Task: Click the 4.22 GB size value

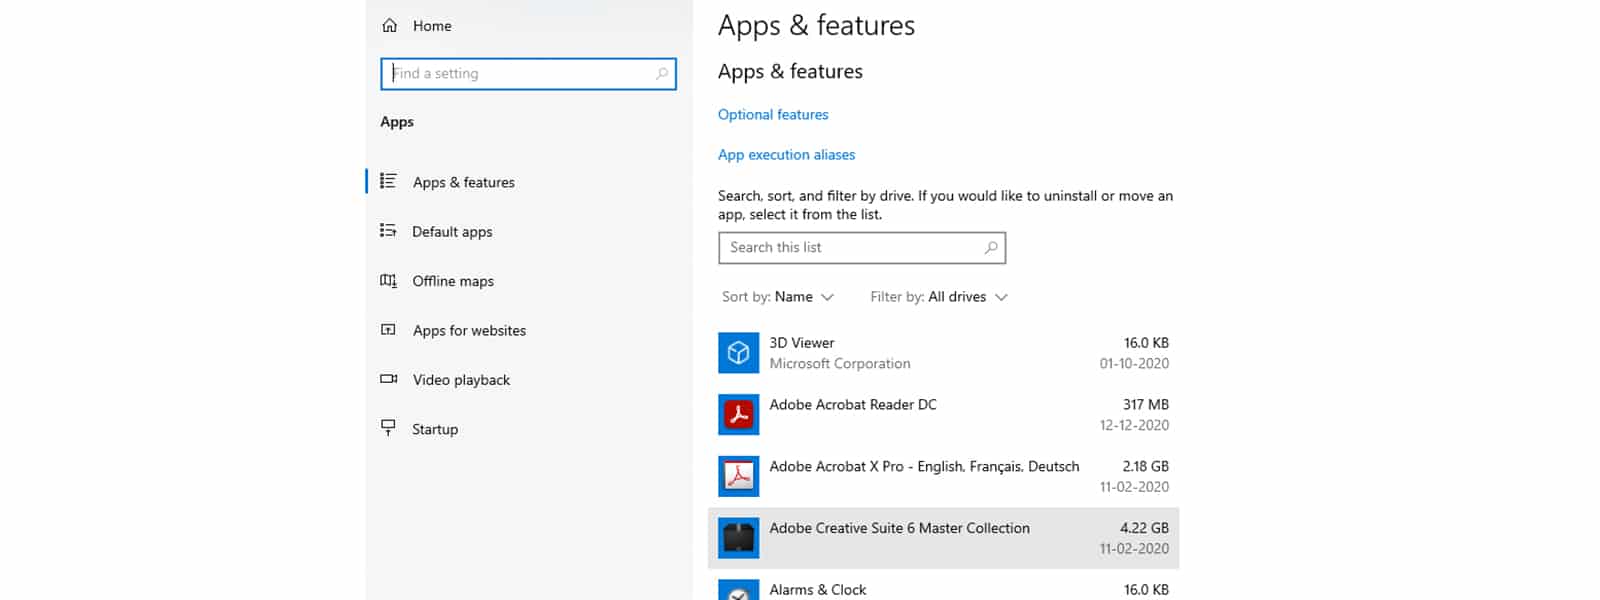Action: 1145,528
